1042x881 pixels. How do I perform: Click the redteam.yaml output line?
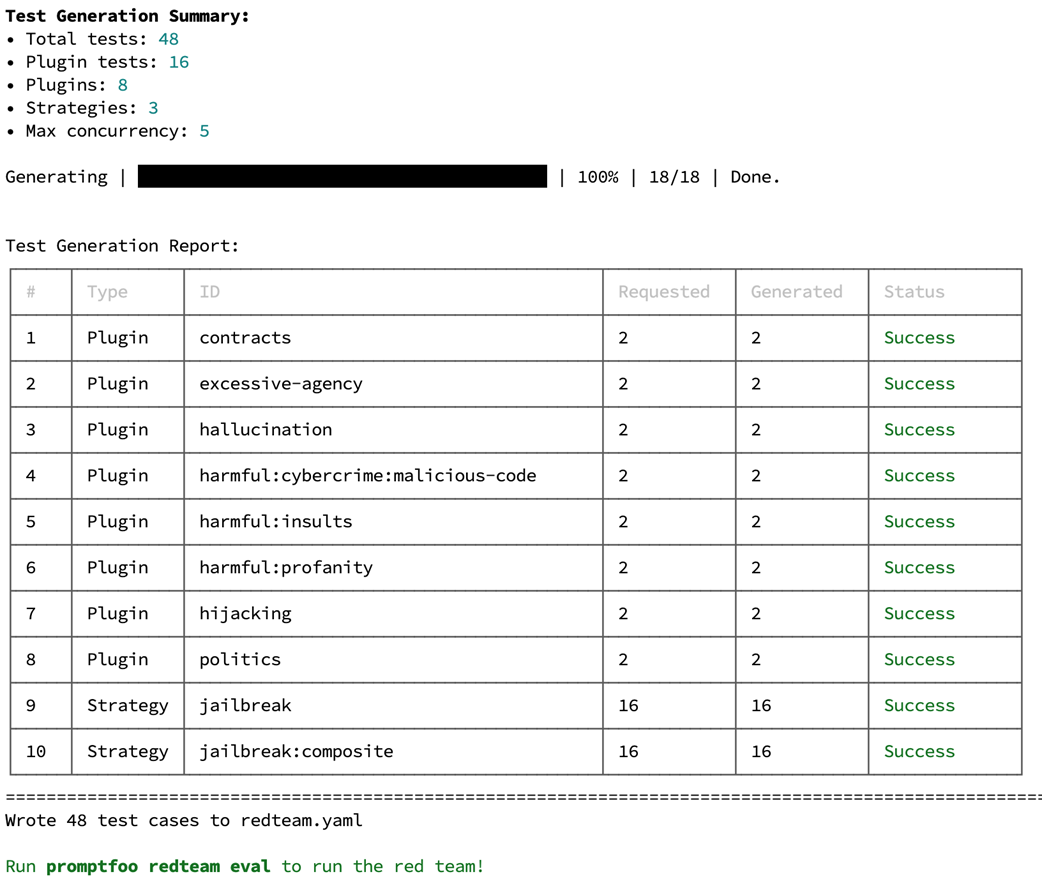click(x=184, y=821)
